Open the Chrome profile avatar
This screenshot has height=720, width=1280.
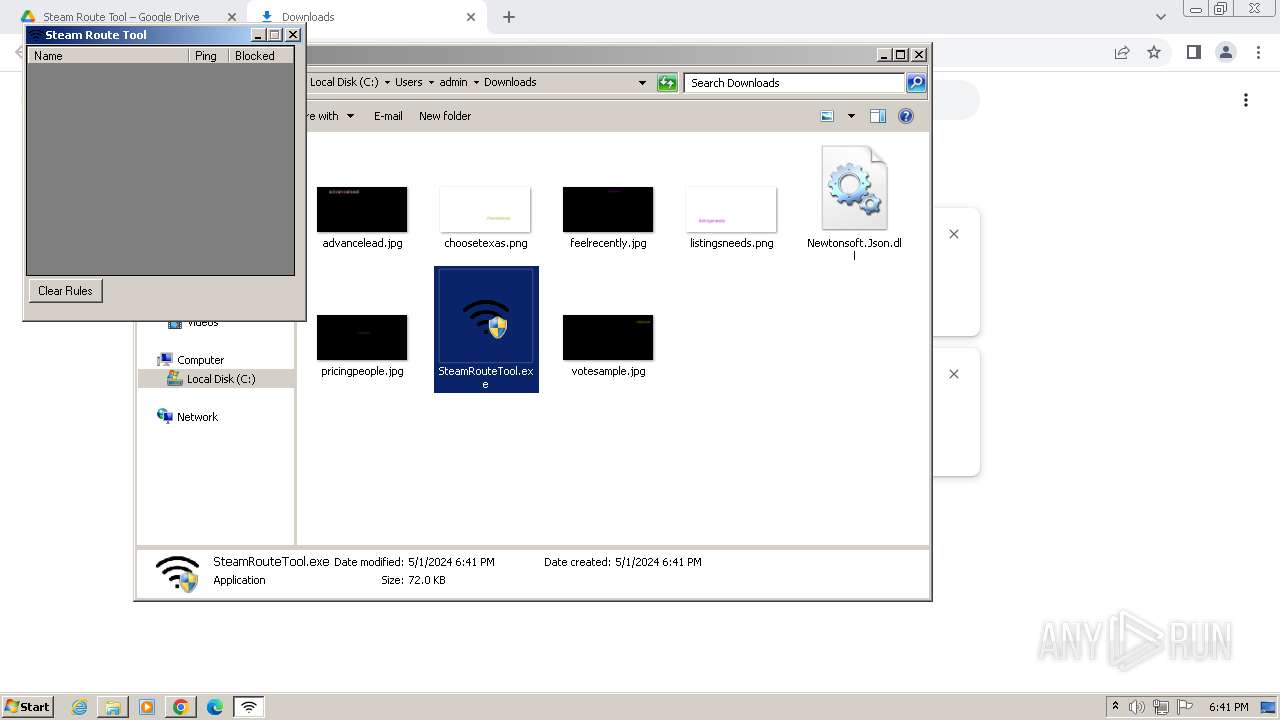[x=1226, y=52]
